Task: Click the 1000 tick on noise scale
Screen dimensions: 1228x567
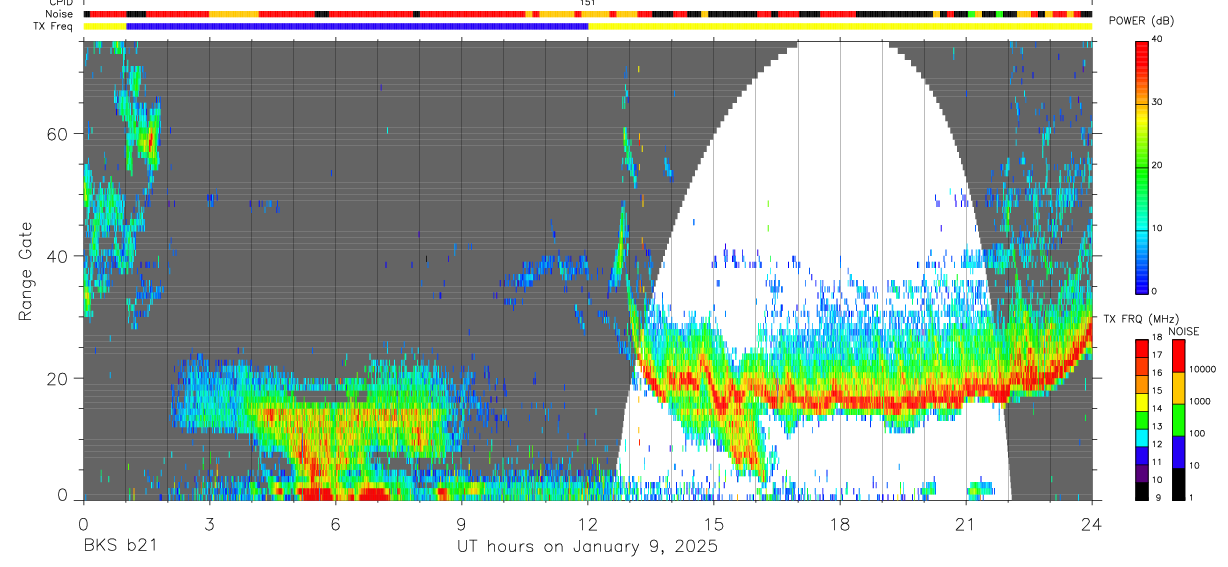Action: click(1199, 402)
